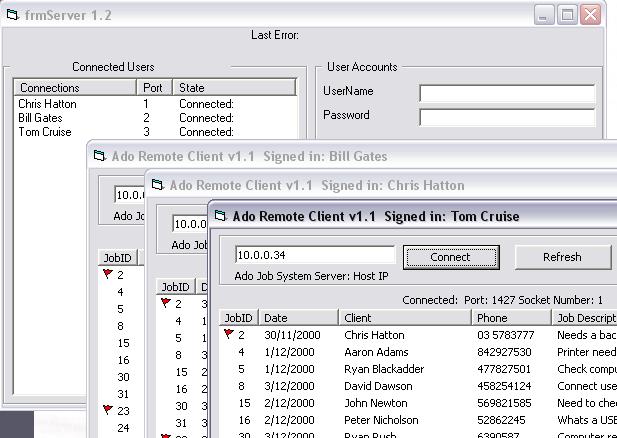Highlight the Bill Gates connection on port 2
Image resolution: width=617 pixels, height=438 pixels.
[40, 118]
